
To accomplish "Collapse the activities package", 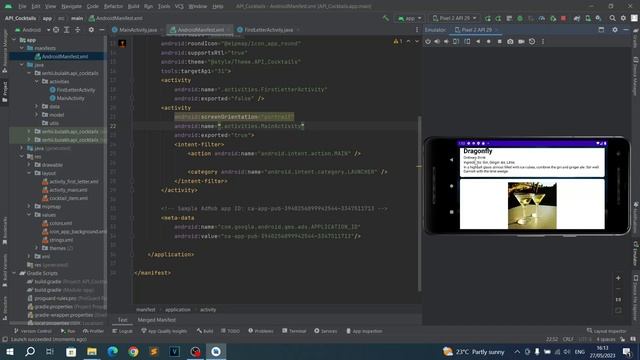I will 37,82.
